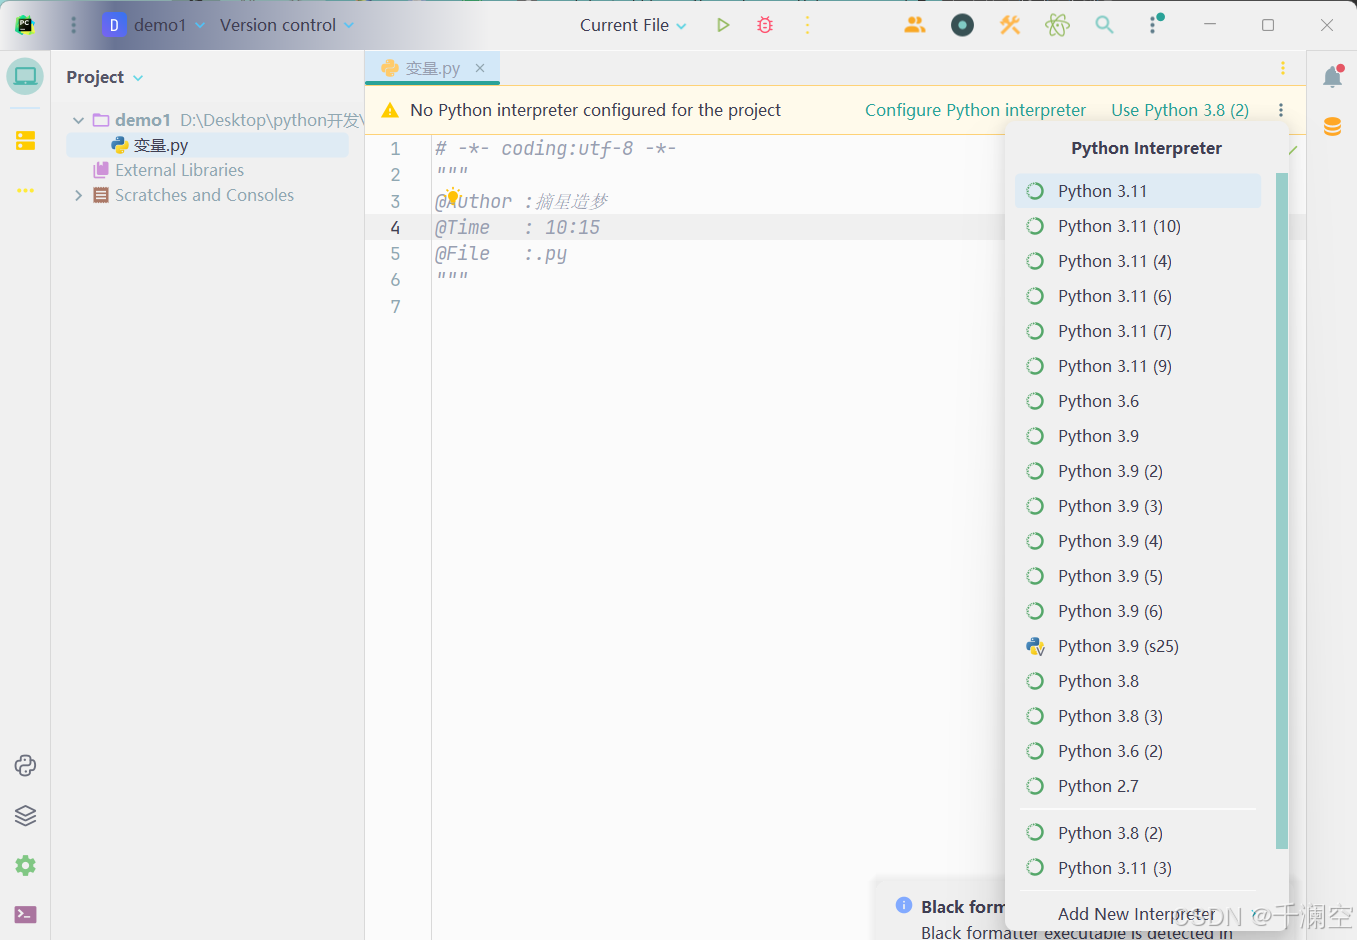Select Python 3.9 (2) interpreter
Image resolution: width=1357 pixels, height=940 pixels.
1138,471
